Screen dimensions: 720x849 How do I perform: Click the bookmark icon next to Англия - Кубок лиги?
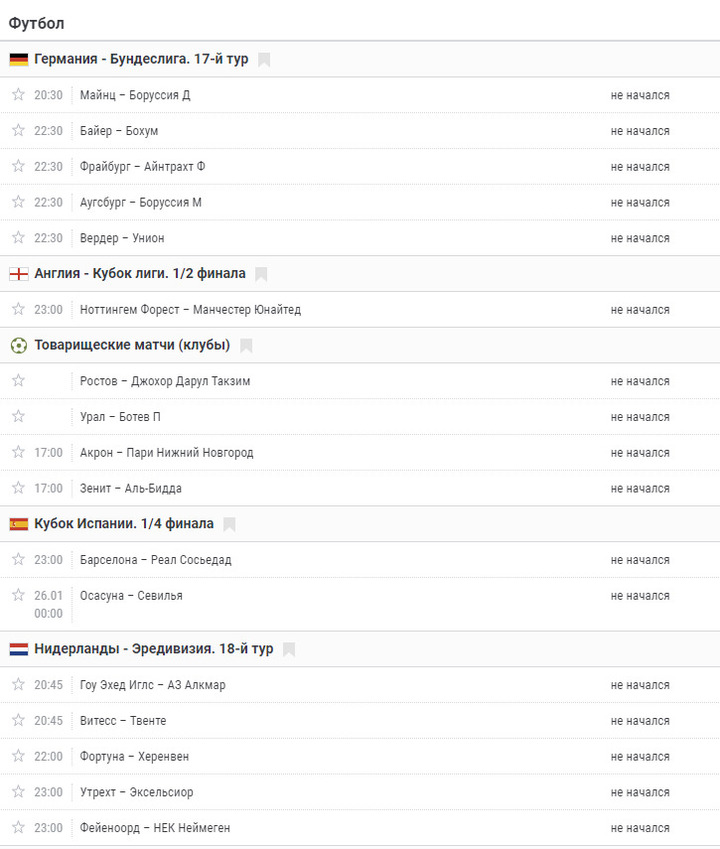[261, 274]
